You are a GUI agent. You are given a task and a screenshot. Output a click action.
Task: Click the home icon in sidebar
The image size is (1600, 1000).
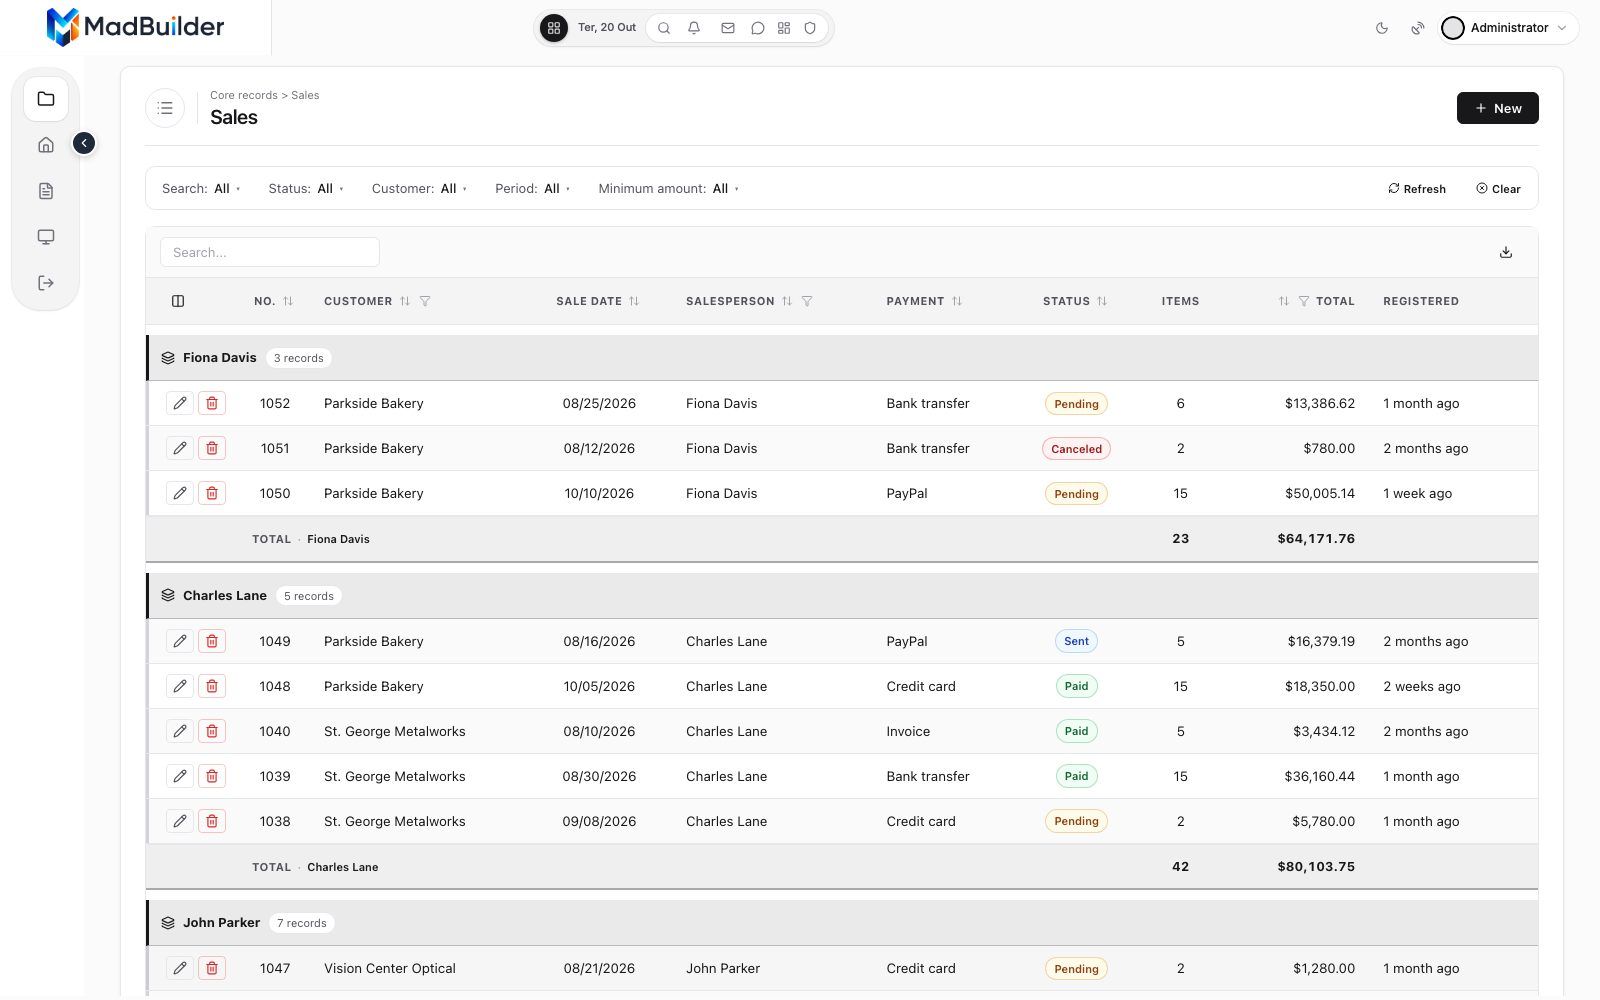tap(46, 145)
